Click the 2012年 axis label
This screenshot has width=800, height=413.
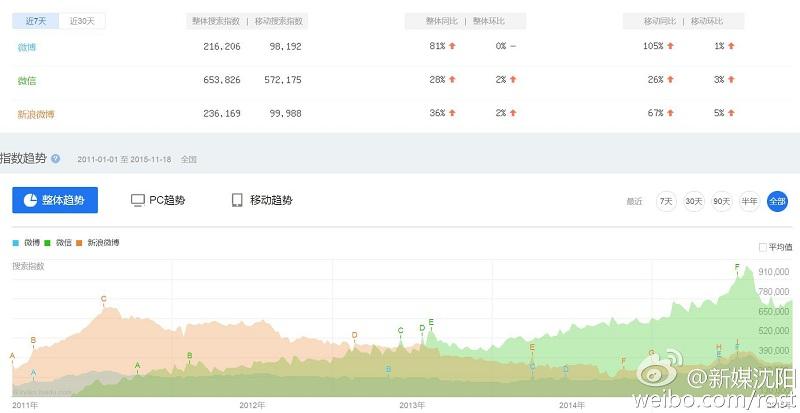coord(252,405)
